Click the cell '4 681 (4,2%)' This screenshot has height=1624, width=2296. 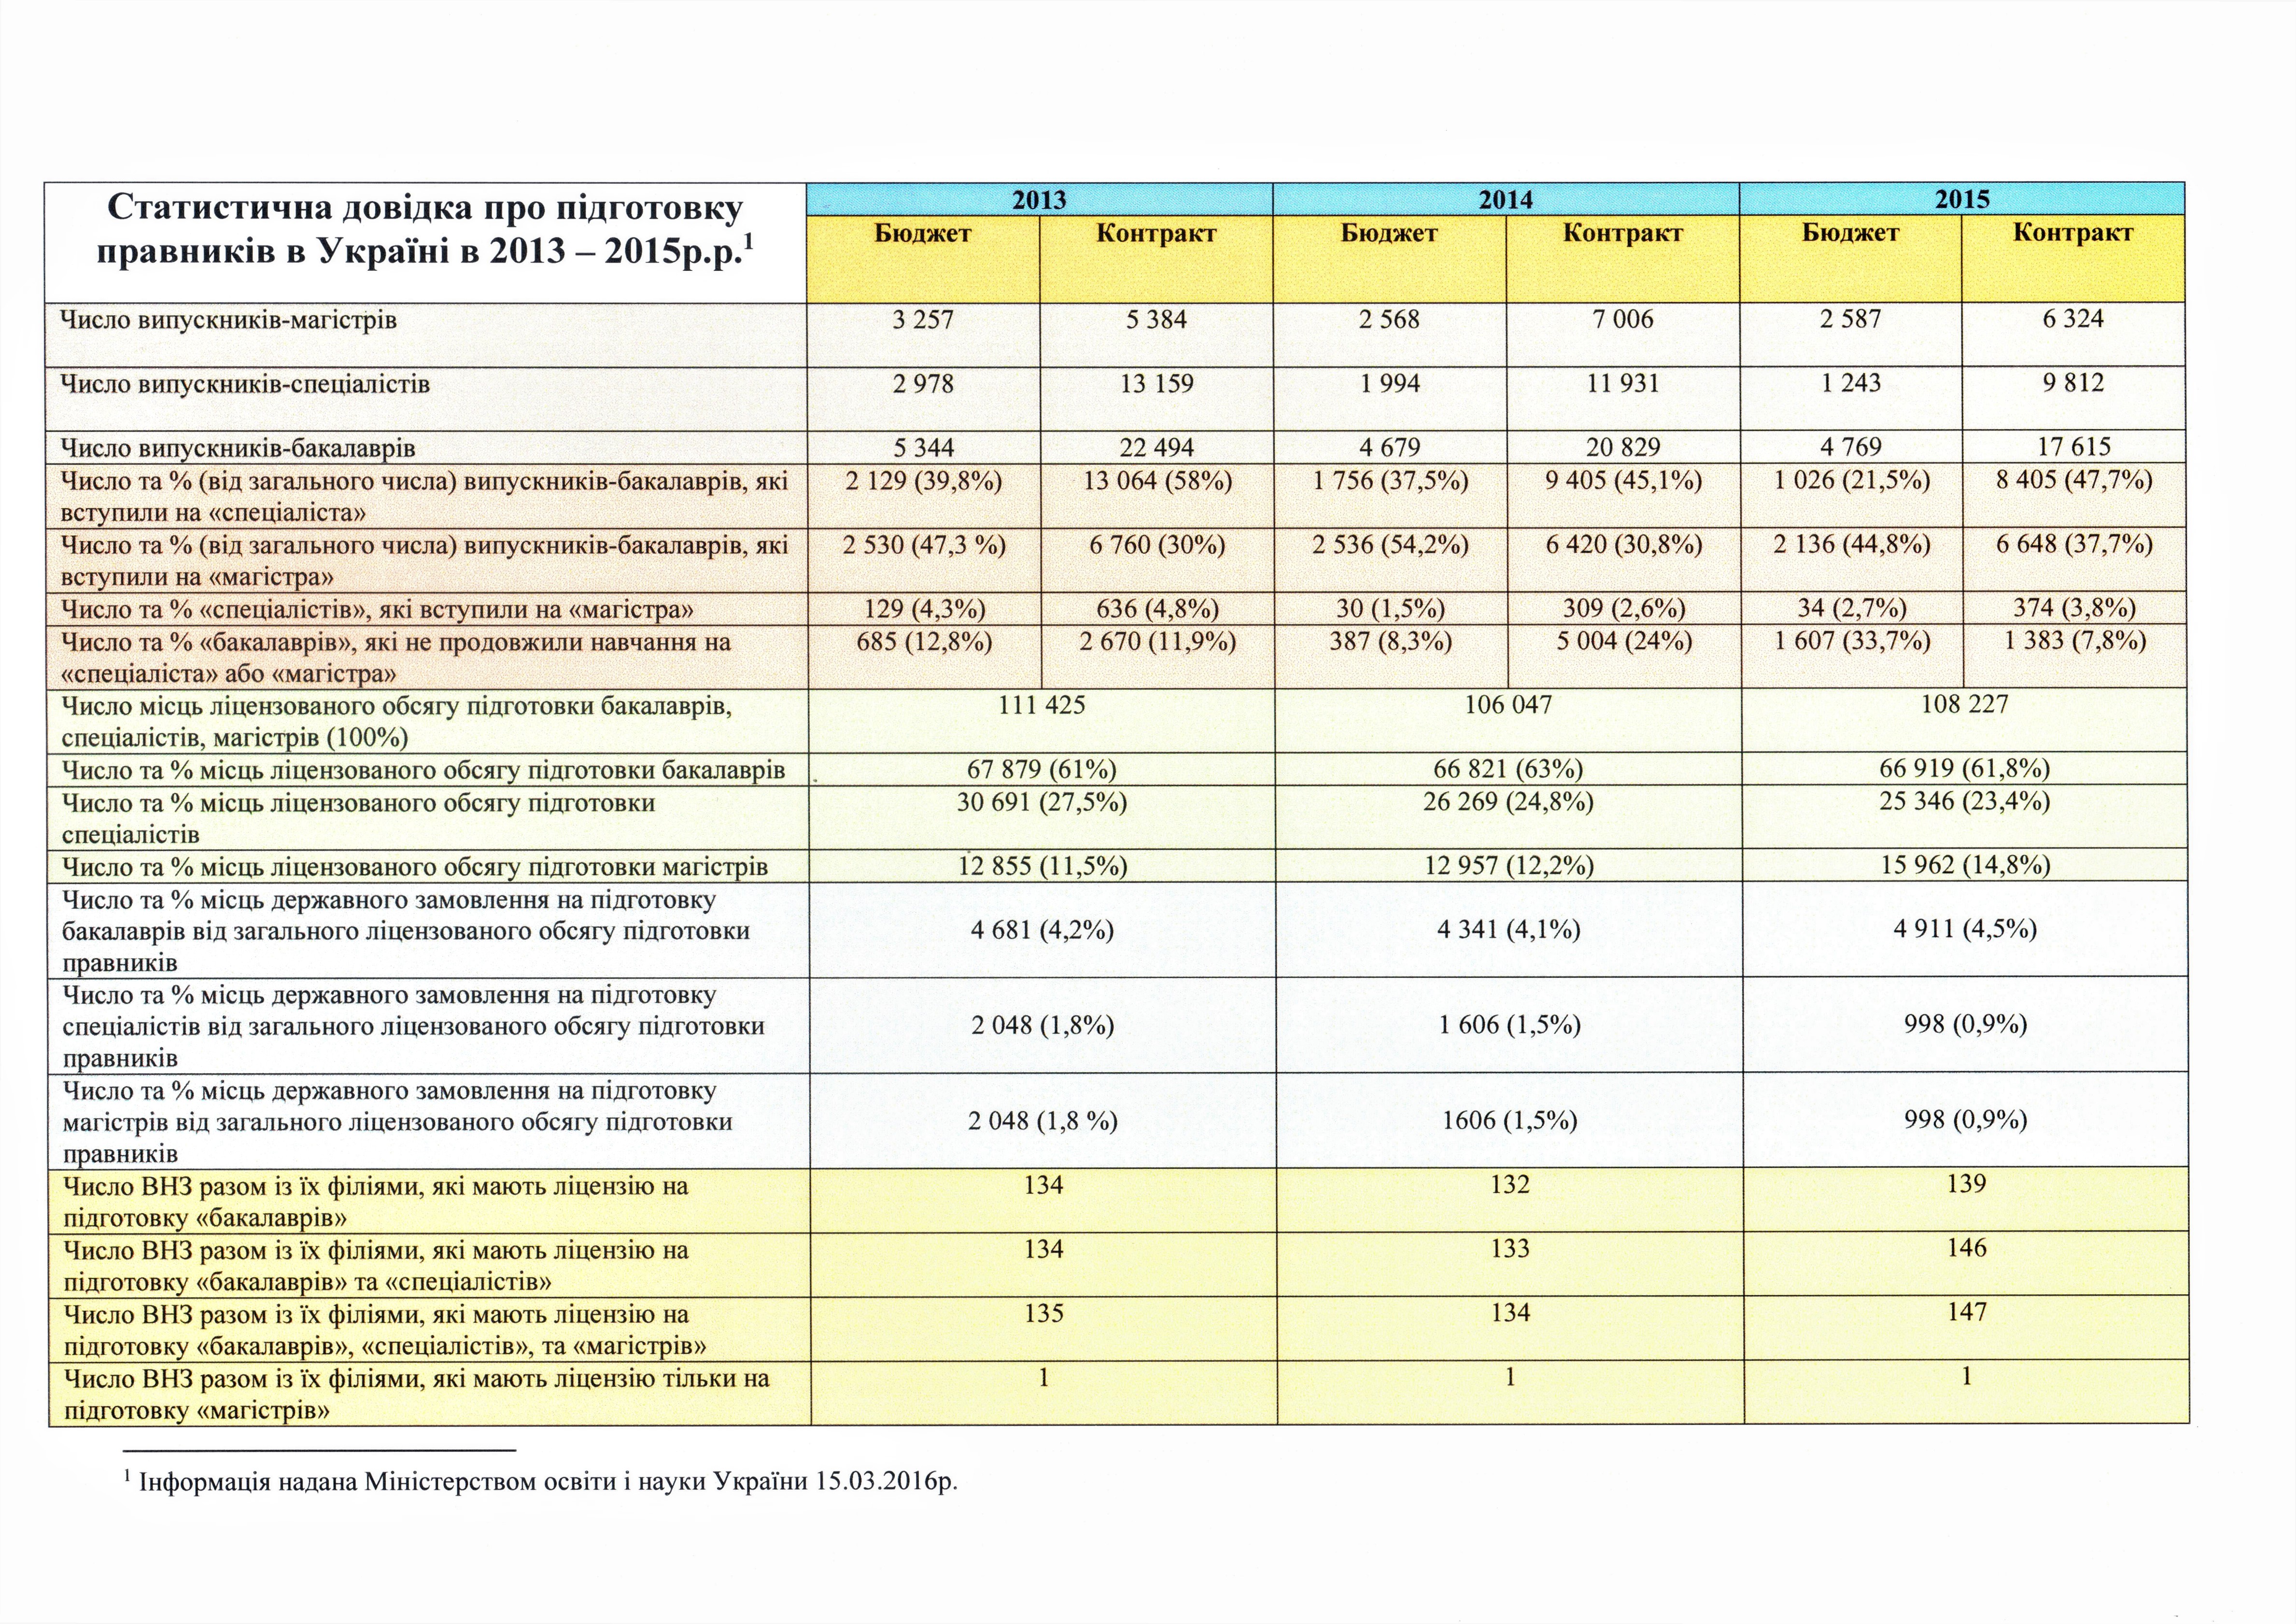click(1042, 930)
